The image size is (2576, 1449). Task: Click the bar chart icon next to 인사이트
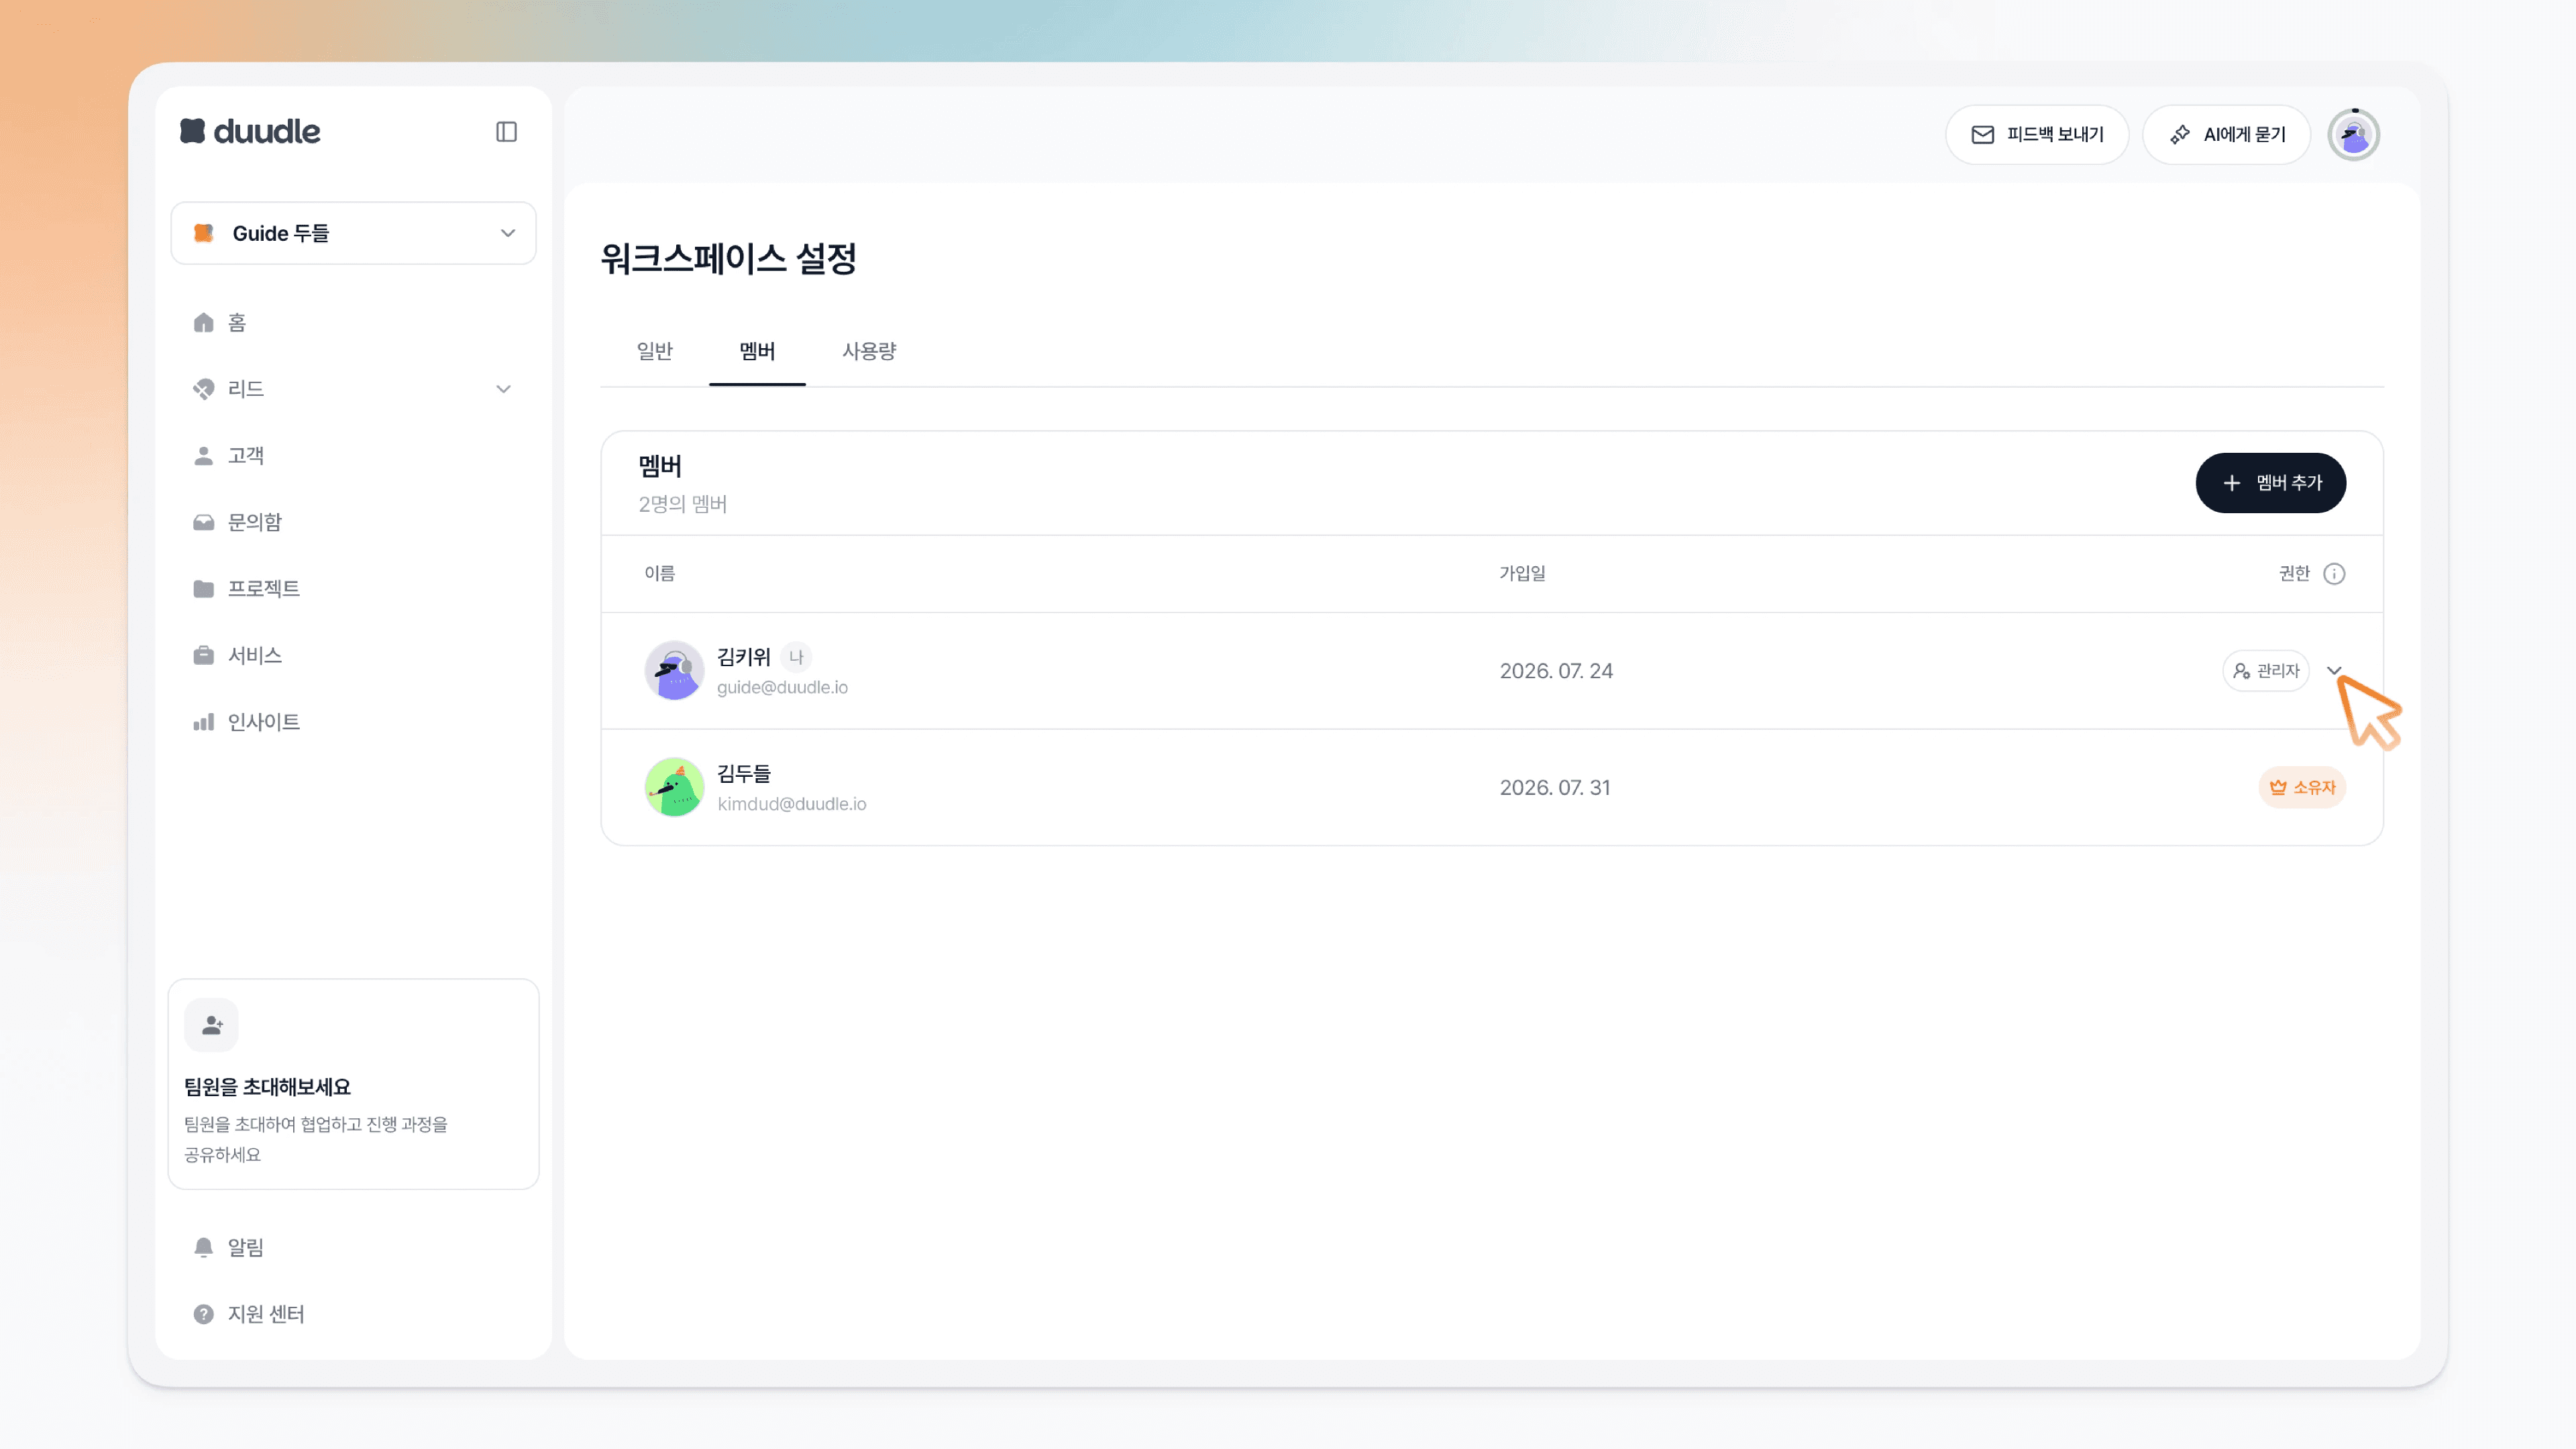click(x=203, y=722)
